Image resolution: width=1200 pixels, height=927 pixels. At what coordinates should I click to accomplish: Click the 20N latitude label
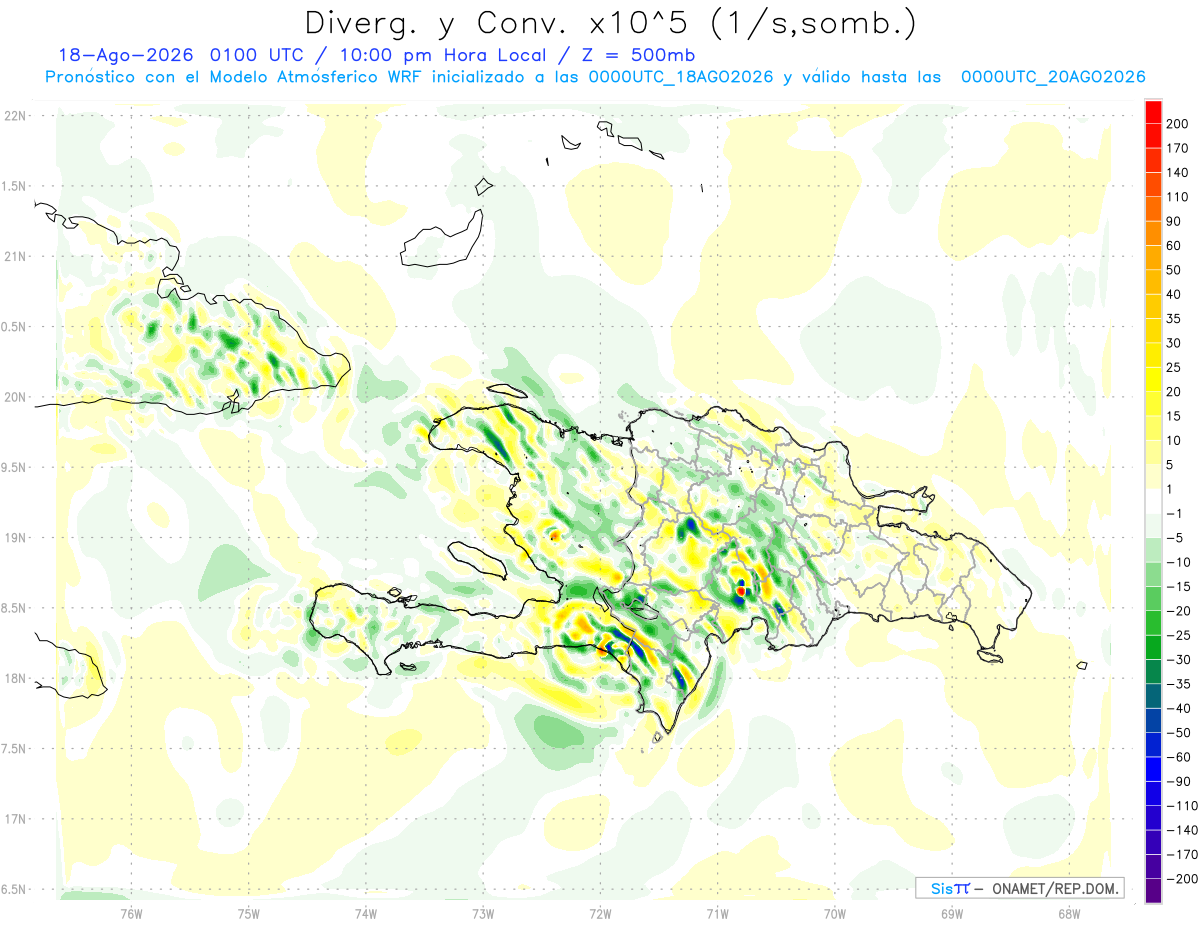pos(14,397)
